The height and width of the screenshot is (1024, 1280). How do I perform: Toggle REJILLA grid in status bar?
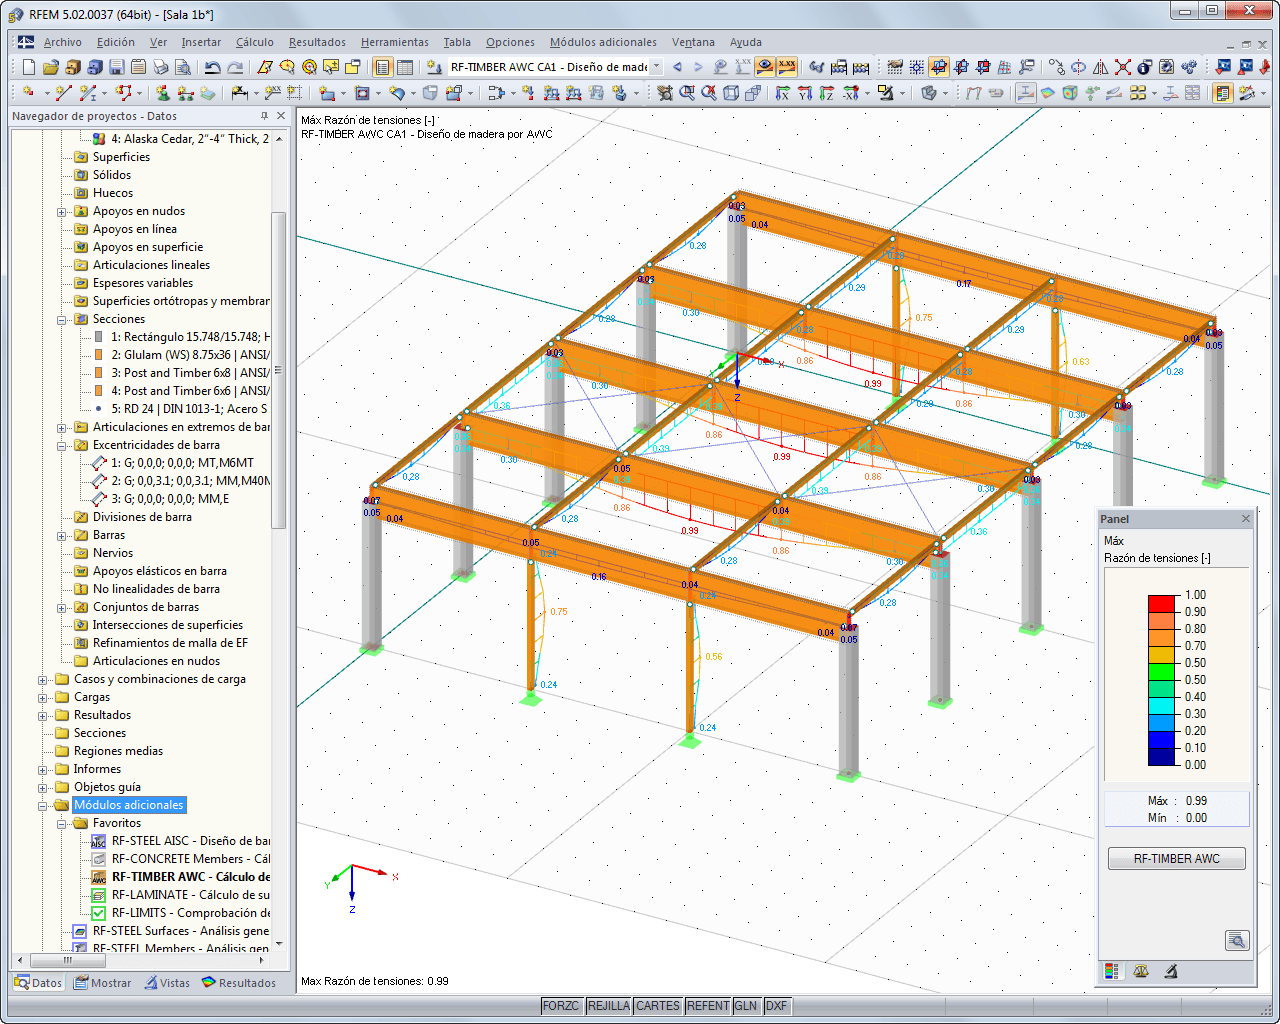click(608, 1006)
